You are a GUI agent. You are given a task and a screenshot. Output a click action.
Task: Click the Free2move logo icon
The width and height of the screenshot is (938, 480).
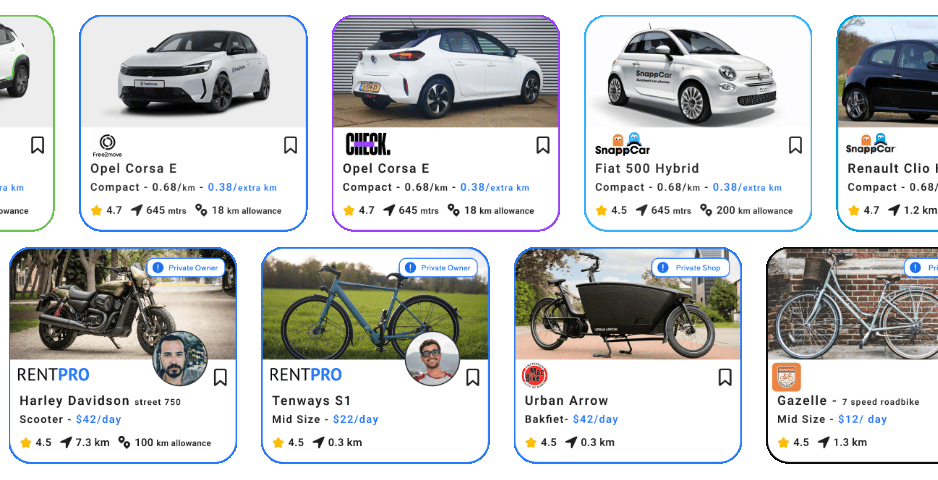107,145
